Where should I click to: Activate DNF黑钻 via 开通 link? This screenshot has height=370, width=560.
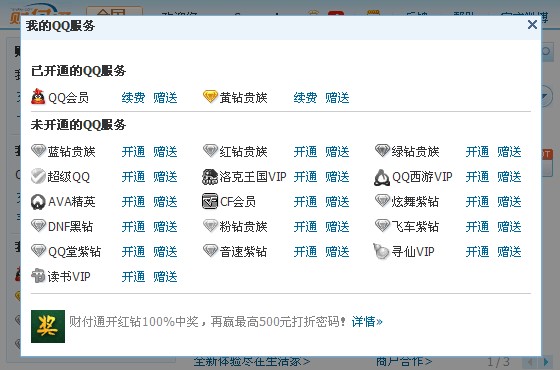133,227
